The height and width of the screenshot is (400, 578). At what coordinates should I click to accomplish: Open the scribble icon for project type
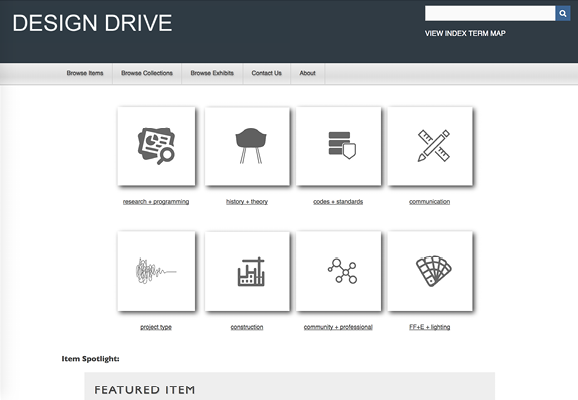pos(156,271)
